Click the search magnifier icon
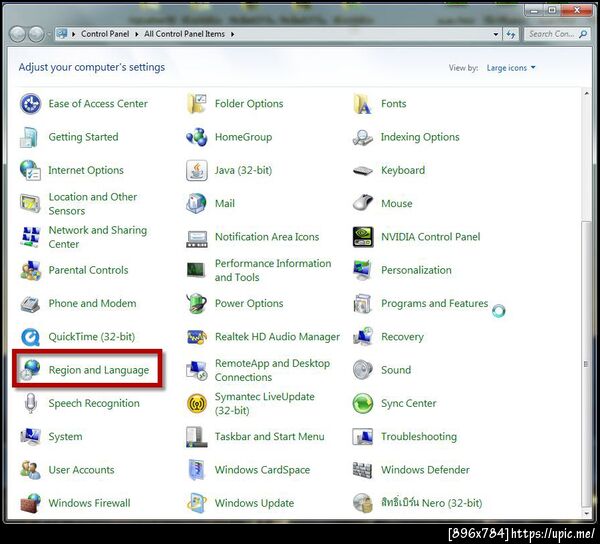The height and width of the screenshot is (544, 600). pos(583,34)
